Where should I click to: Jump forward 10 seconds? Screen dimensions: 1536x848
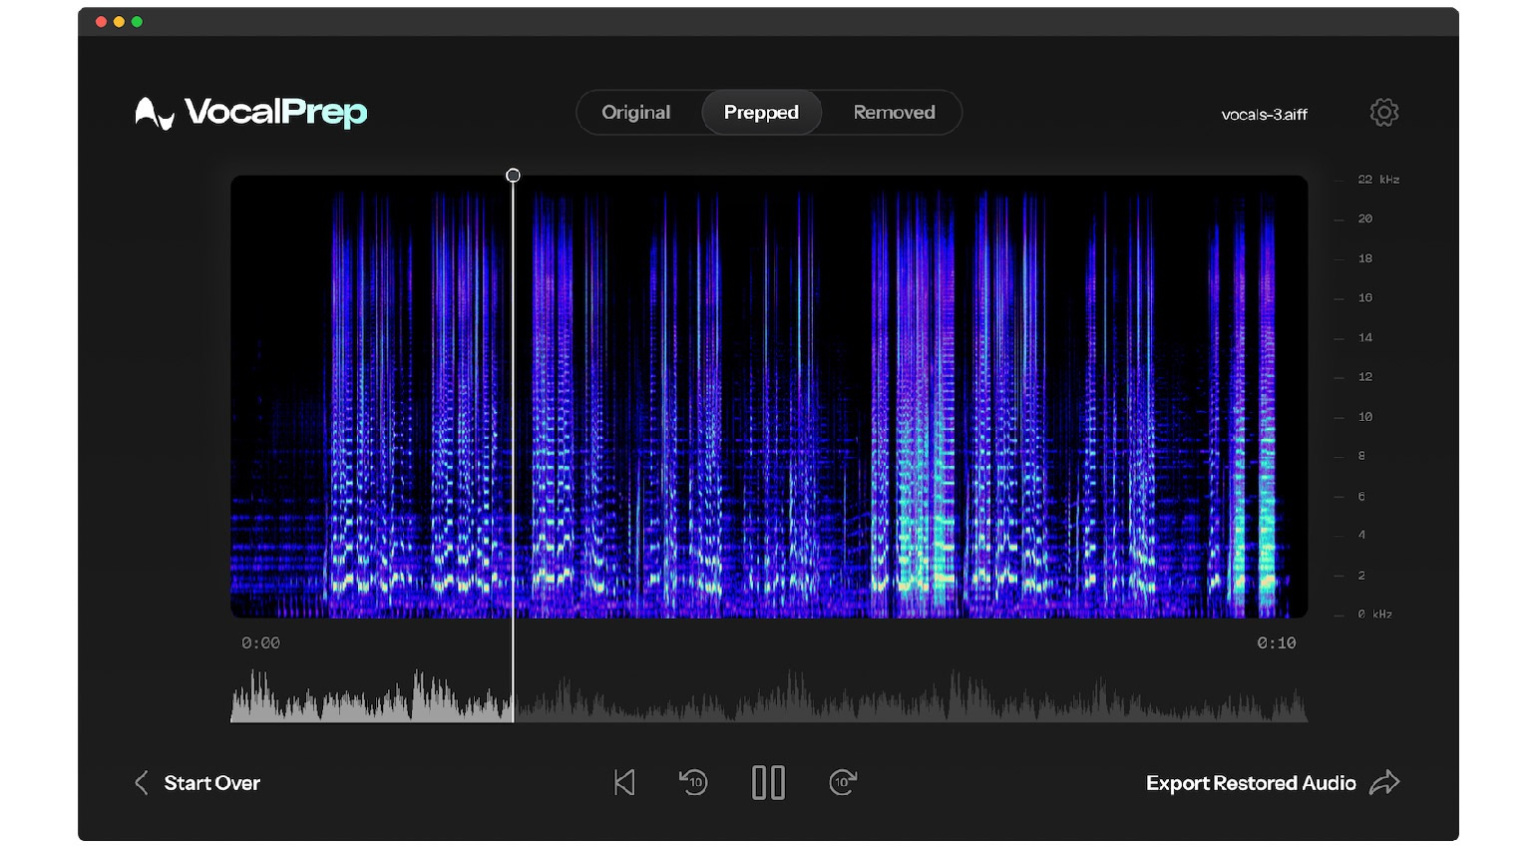(842, 783)
